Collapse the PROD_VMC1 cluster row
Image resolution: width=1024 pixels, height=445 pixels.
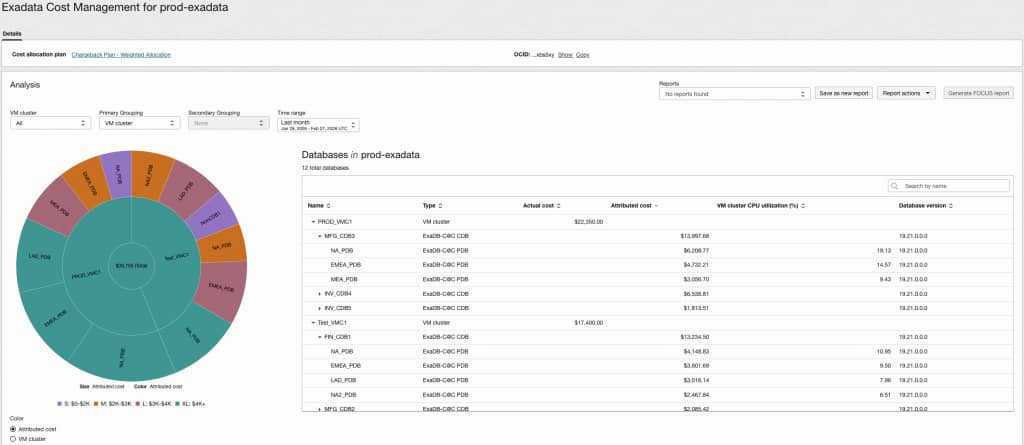point(313,222)
